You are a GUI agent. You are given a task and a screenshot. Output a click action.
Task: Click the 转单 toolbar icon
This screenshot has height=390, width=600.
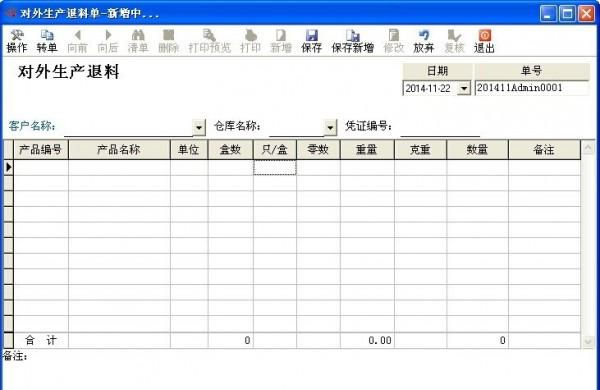[47, 41]
